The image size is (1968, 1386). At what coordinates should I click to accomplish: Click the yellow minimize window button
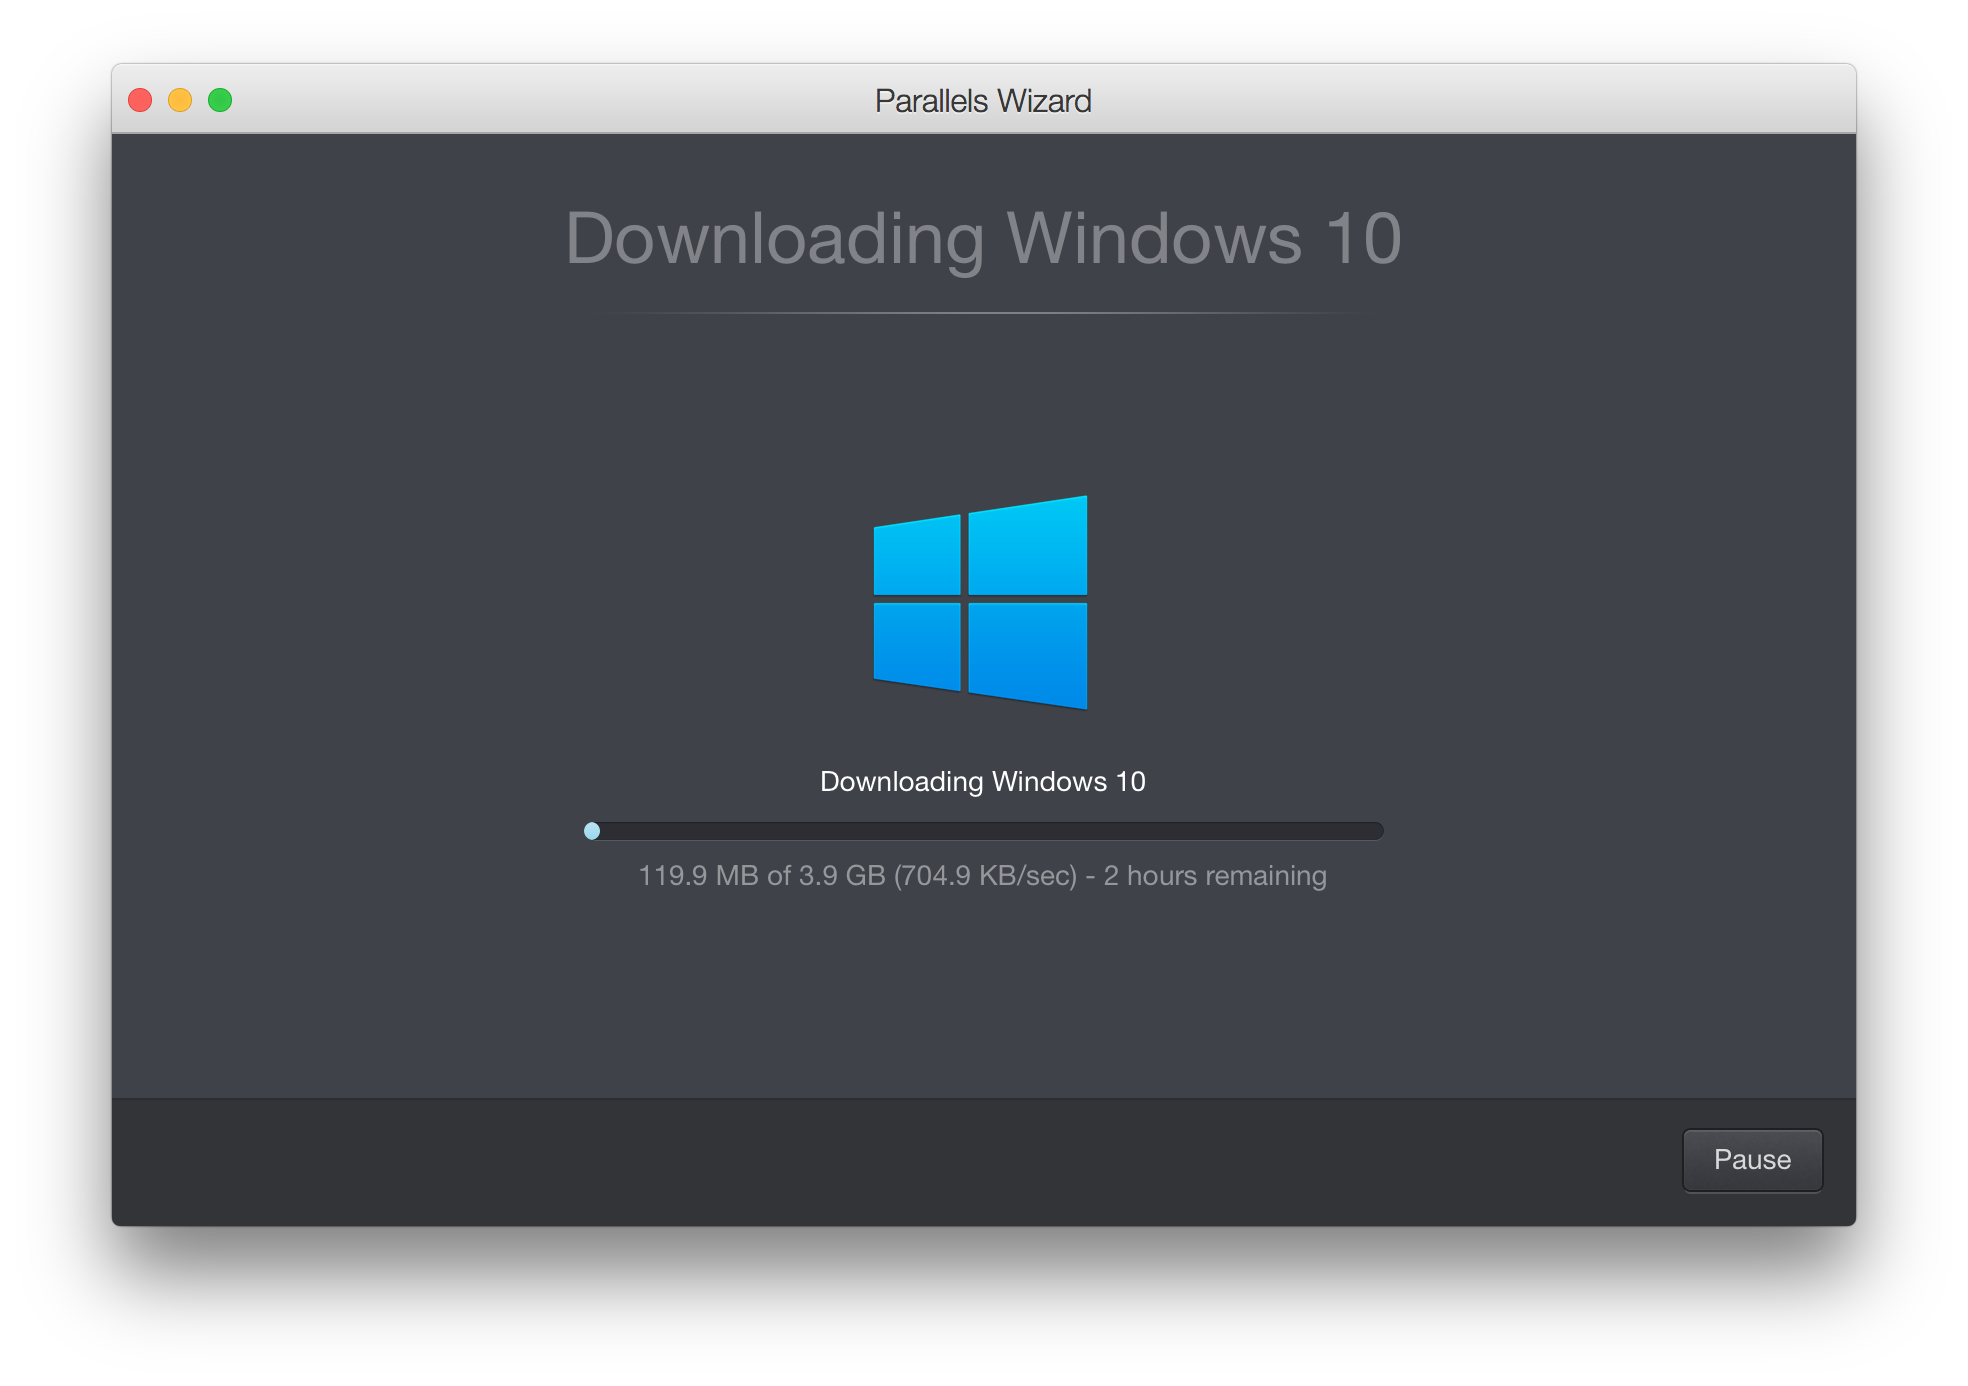coord(180,100)
